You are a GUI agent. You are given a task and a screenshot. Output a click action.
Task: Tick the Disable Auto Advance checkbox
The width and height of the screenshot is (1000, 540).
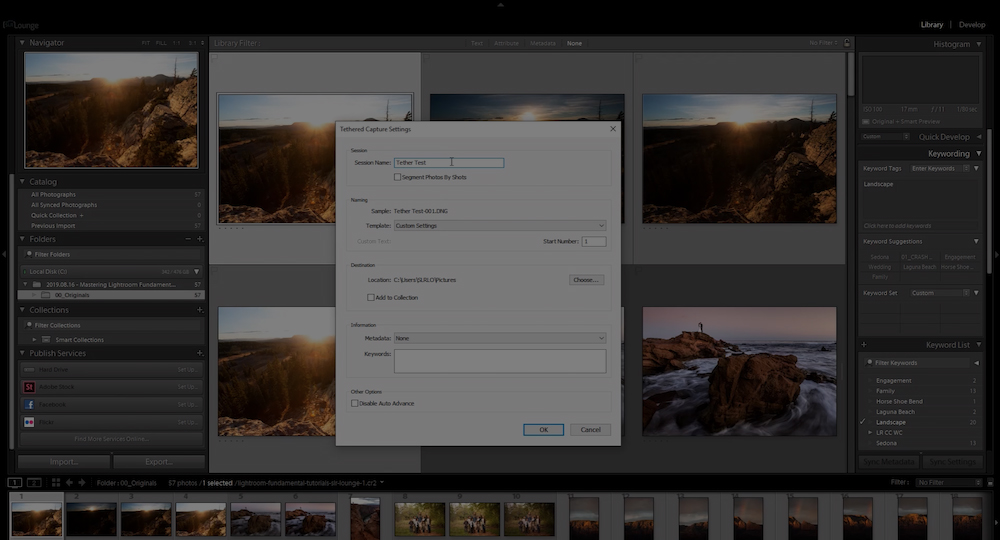pyautogui.click(x=355, y=404)
